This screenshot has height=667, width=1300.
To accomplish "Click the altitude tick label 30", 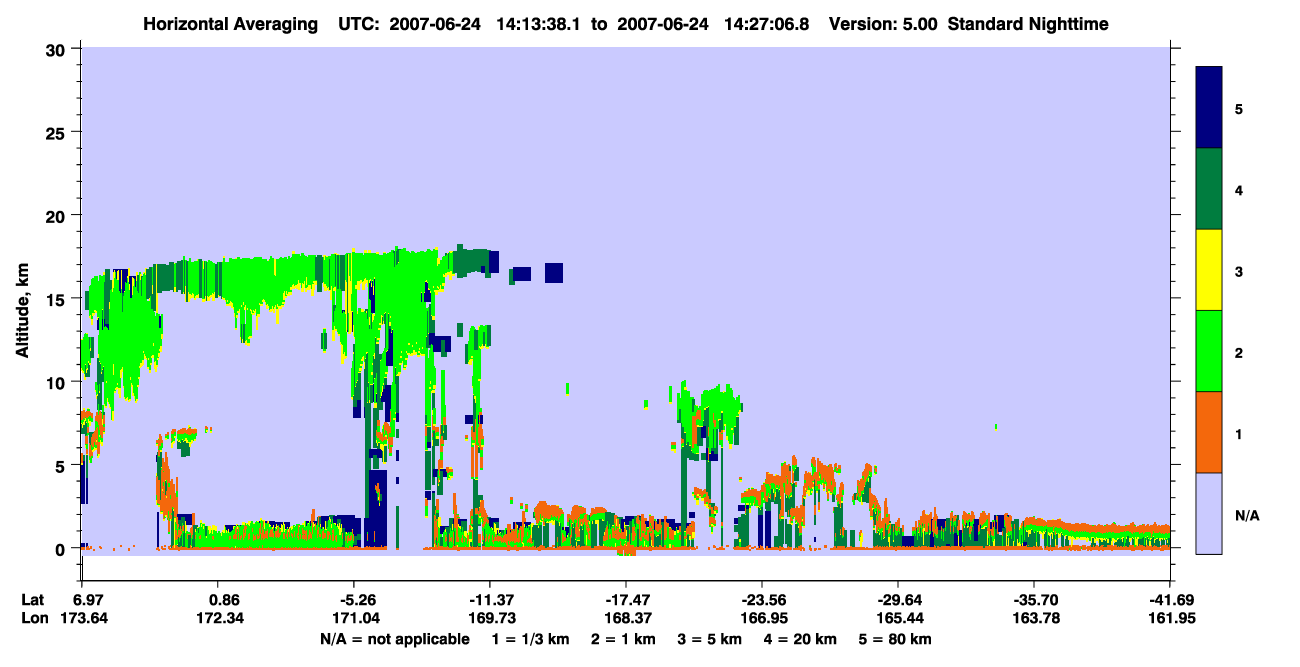I will (58, 49).
